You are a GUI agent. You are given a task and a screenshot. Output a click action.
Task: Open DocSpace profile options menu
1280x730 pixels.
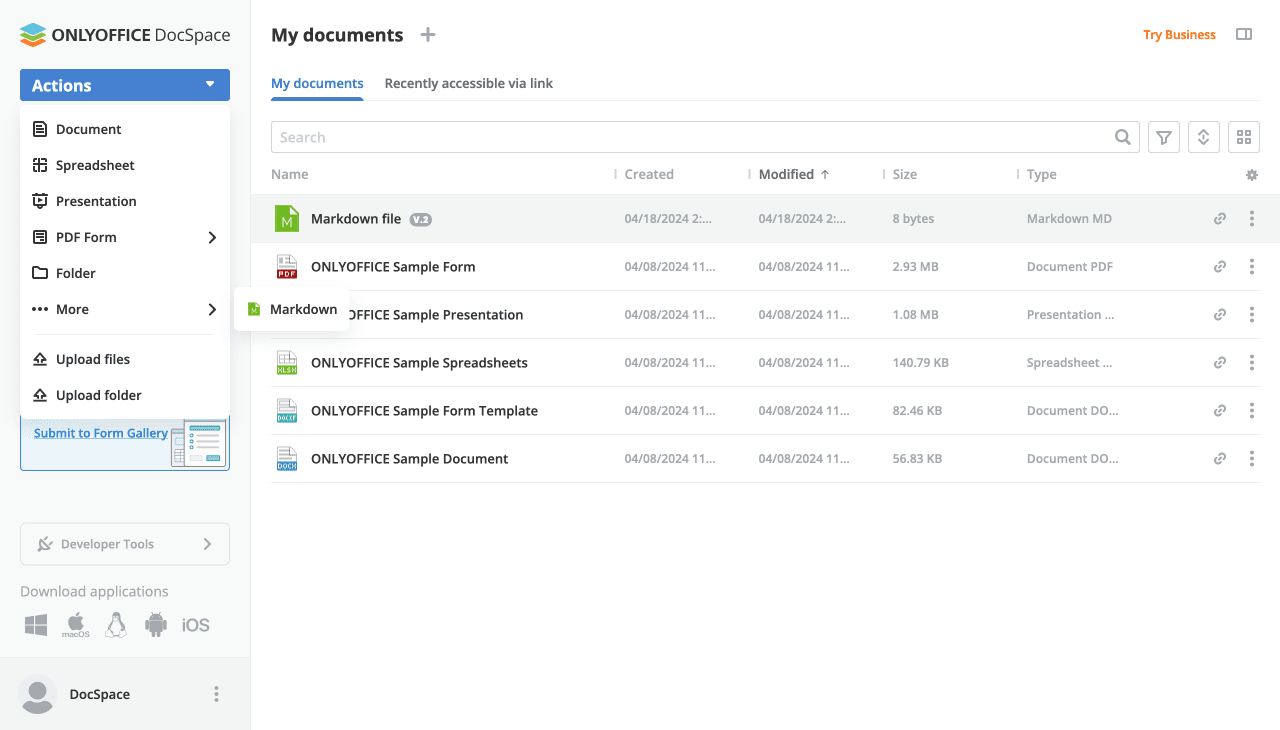pos(216,694)
